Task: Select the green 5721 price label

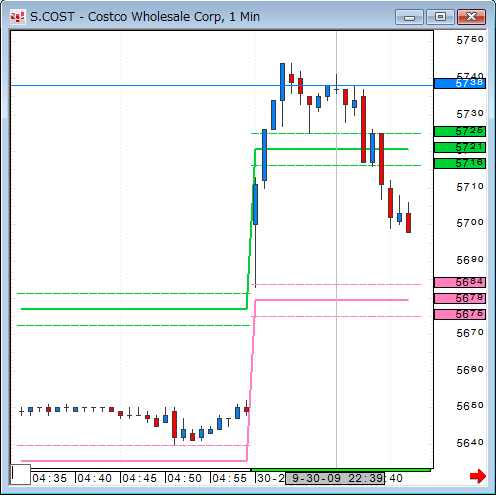Action: tap(460, 147)
